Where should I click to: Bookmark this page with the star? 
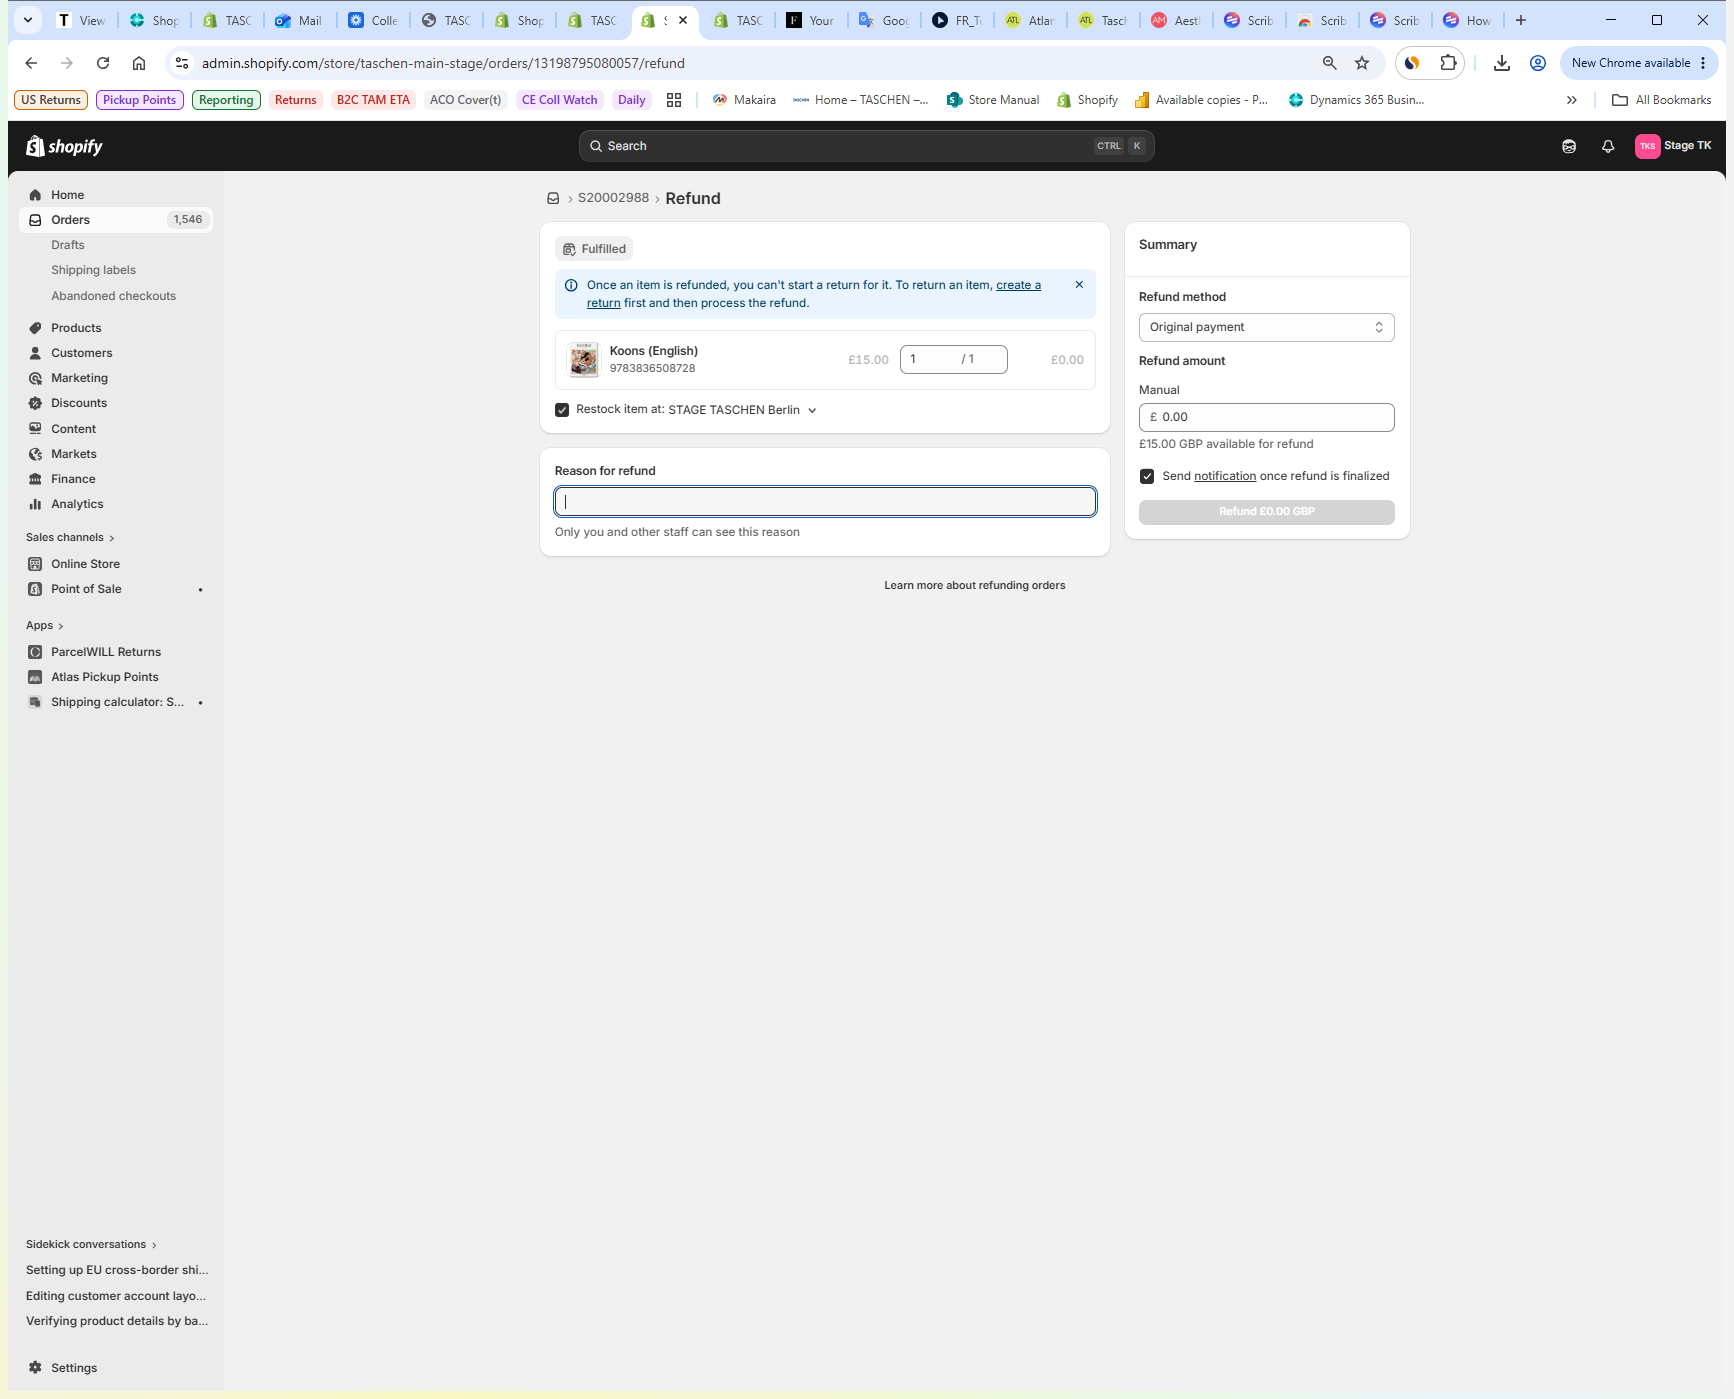[1362, 63]
